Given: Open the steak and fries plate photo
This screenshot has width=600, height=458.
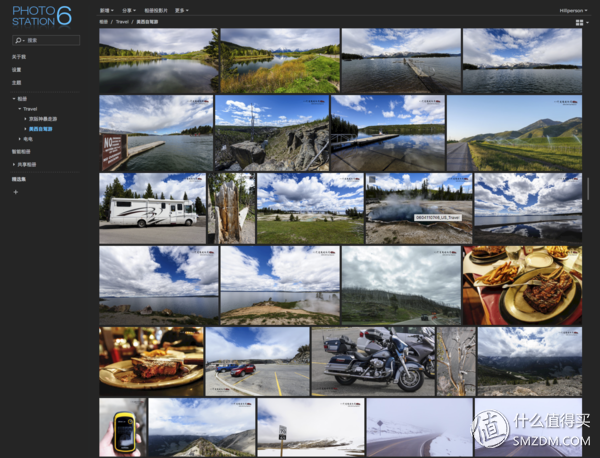Looking at the screenshot, I should coord(522,285).
